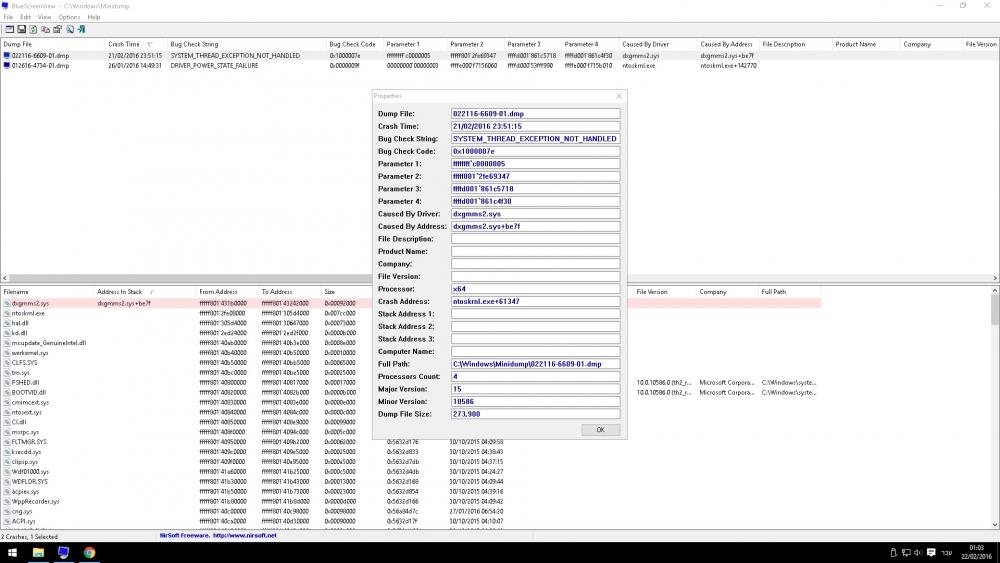Click the empty File Description field in Properties
The height and width of the screenshot is (563, 1000).
click(x=535, y=238)
